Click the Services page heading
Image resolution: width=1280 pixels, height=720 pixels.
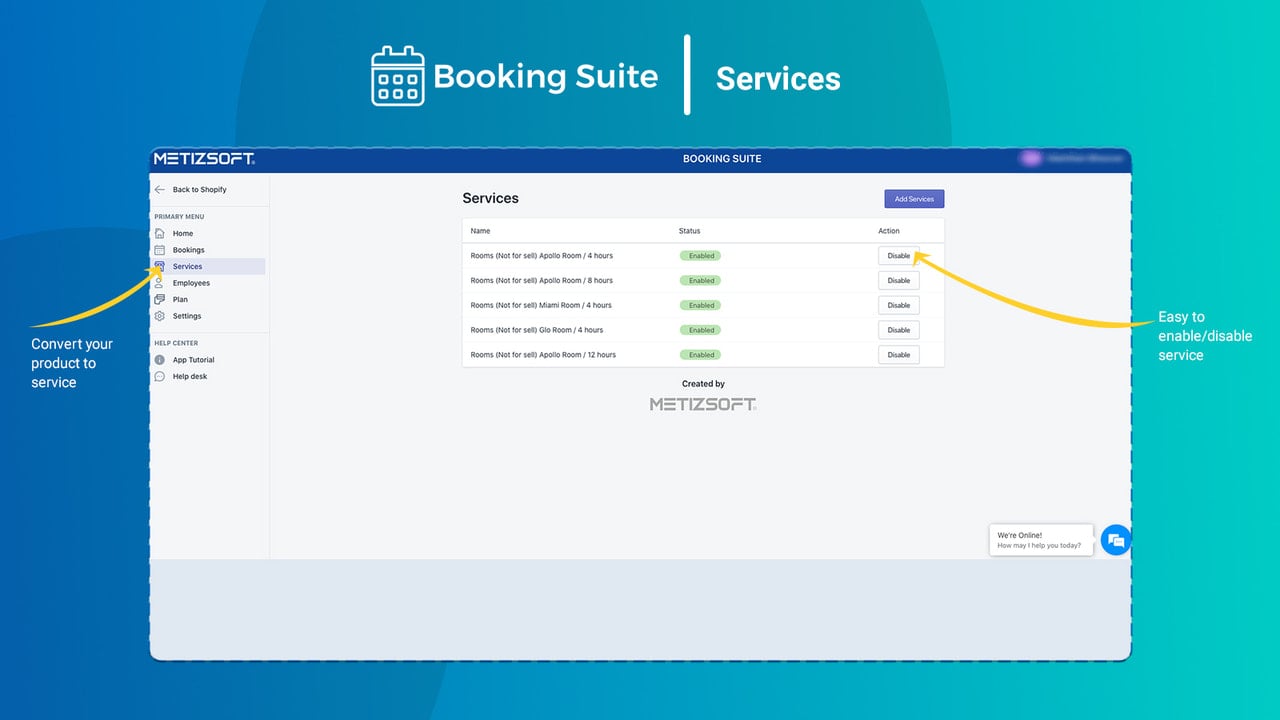point(491,198)
